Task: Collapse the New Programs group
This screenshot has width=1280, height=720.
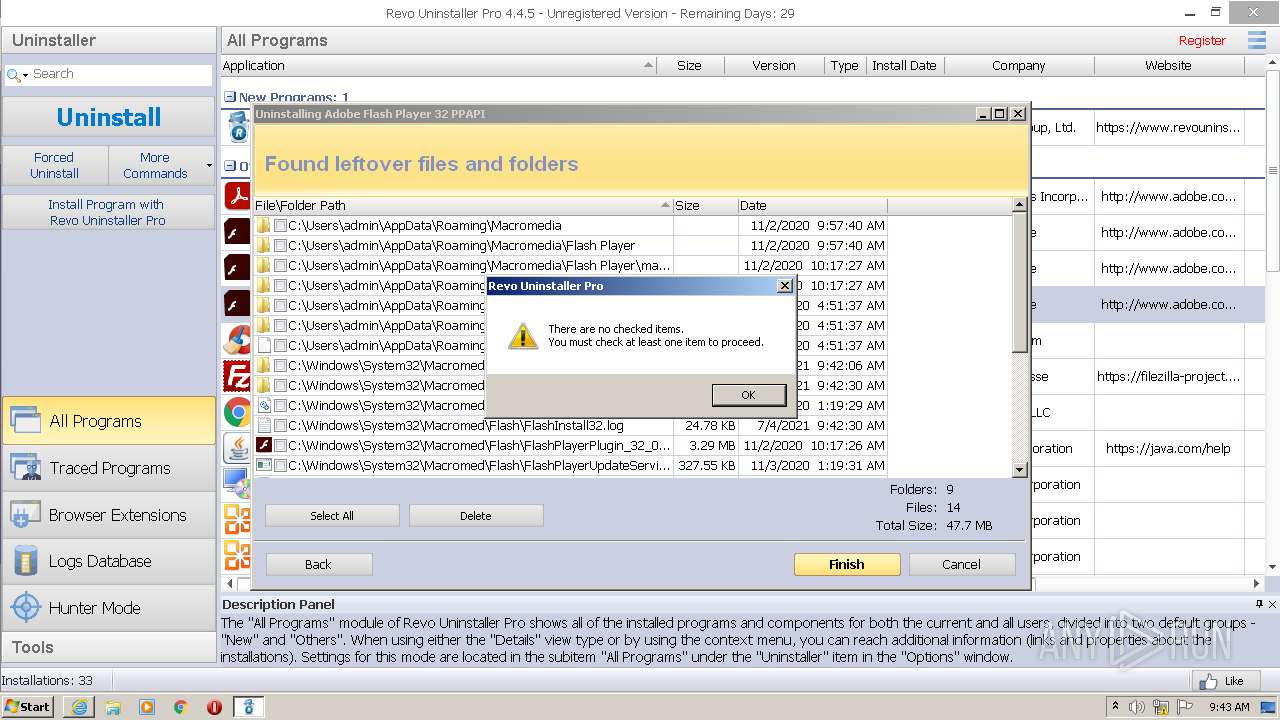Action: pyautogui.click(x=230, y=98)
